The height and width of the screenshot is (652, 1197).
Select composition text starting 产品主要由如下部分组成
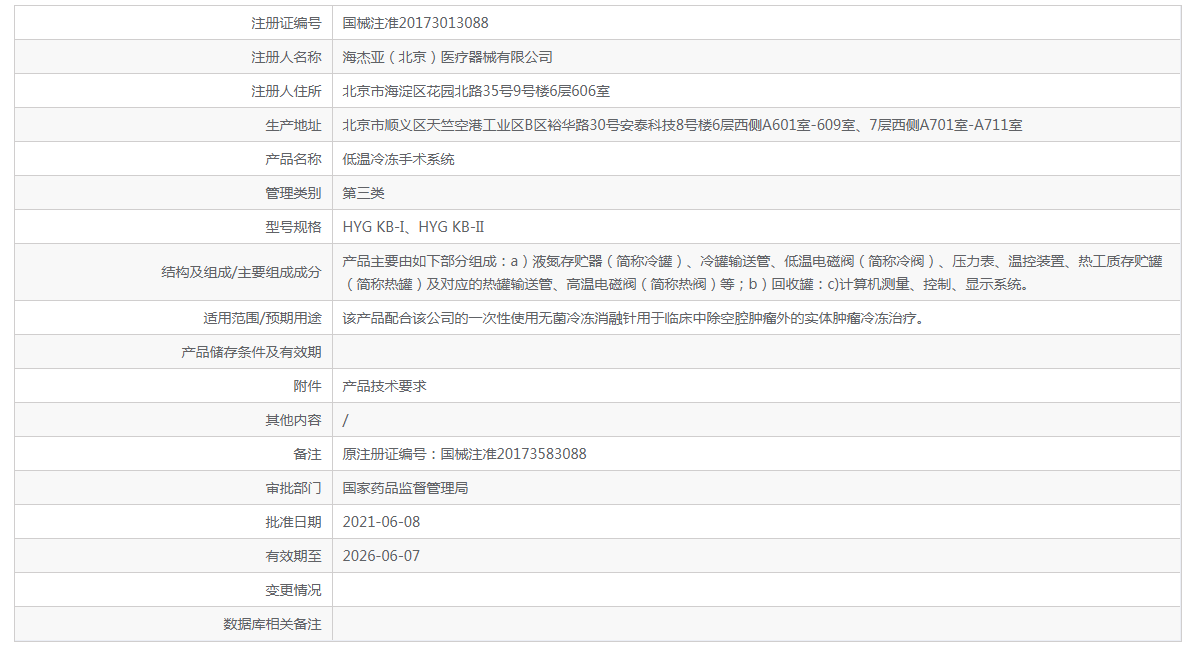[x=753, y=273]
